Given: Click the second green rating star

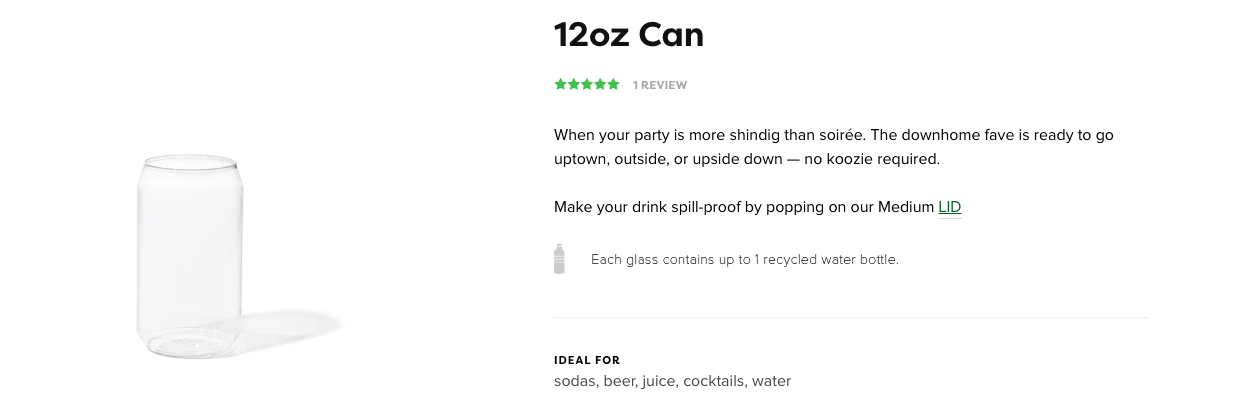Looking at the screenshot, I should [x=574, y=84].
